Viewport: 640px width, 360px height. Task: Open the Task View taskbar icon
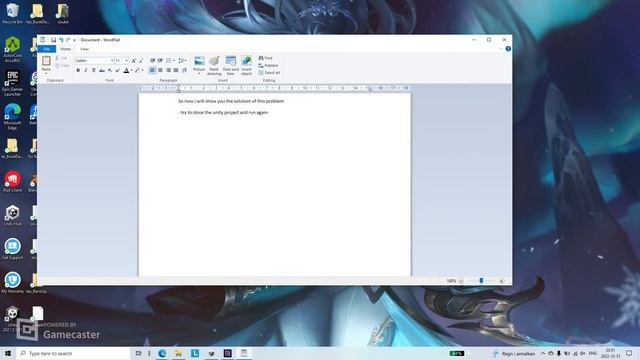(138, 353)
